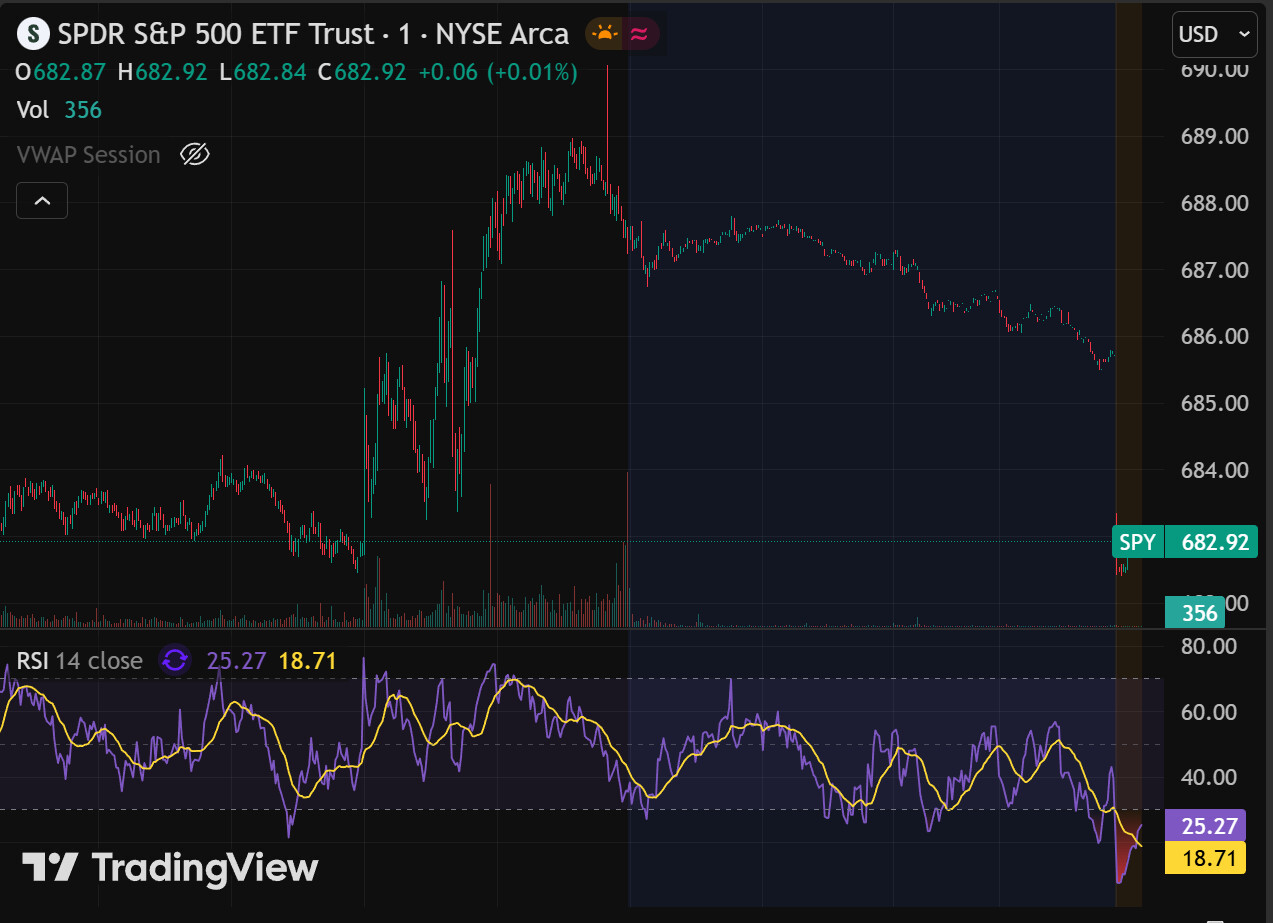This screenshot has width=1273, height=923.
Task: Toggle VWAP Session visibility eye icon
Action: [194, 155]
